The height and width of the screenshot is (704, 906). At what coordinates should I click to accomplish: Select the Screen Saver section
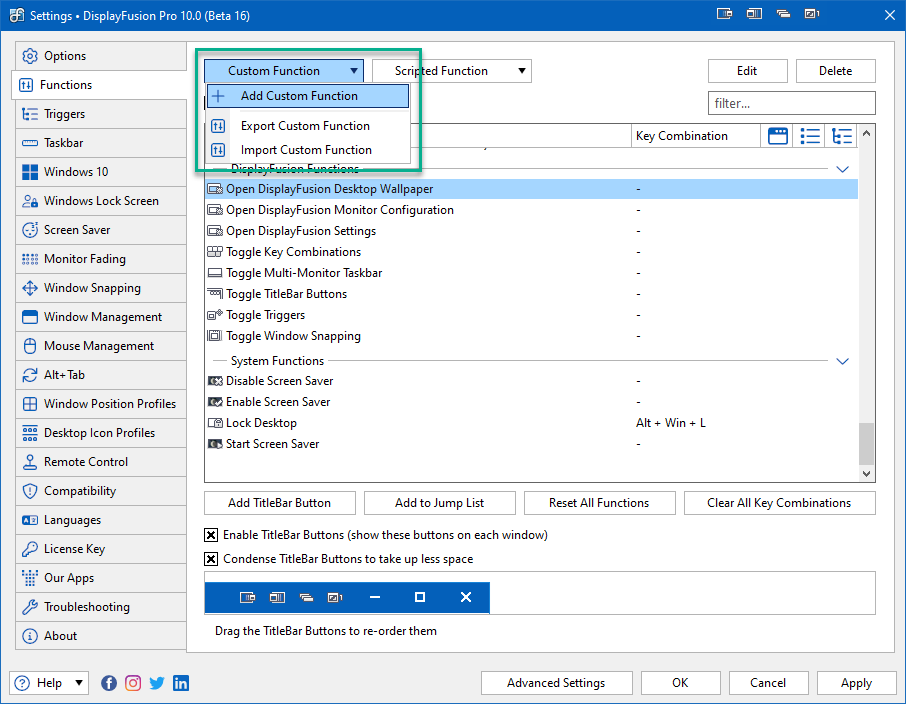[x=101, y=229]
